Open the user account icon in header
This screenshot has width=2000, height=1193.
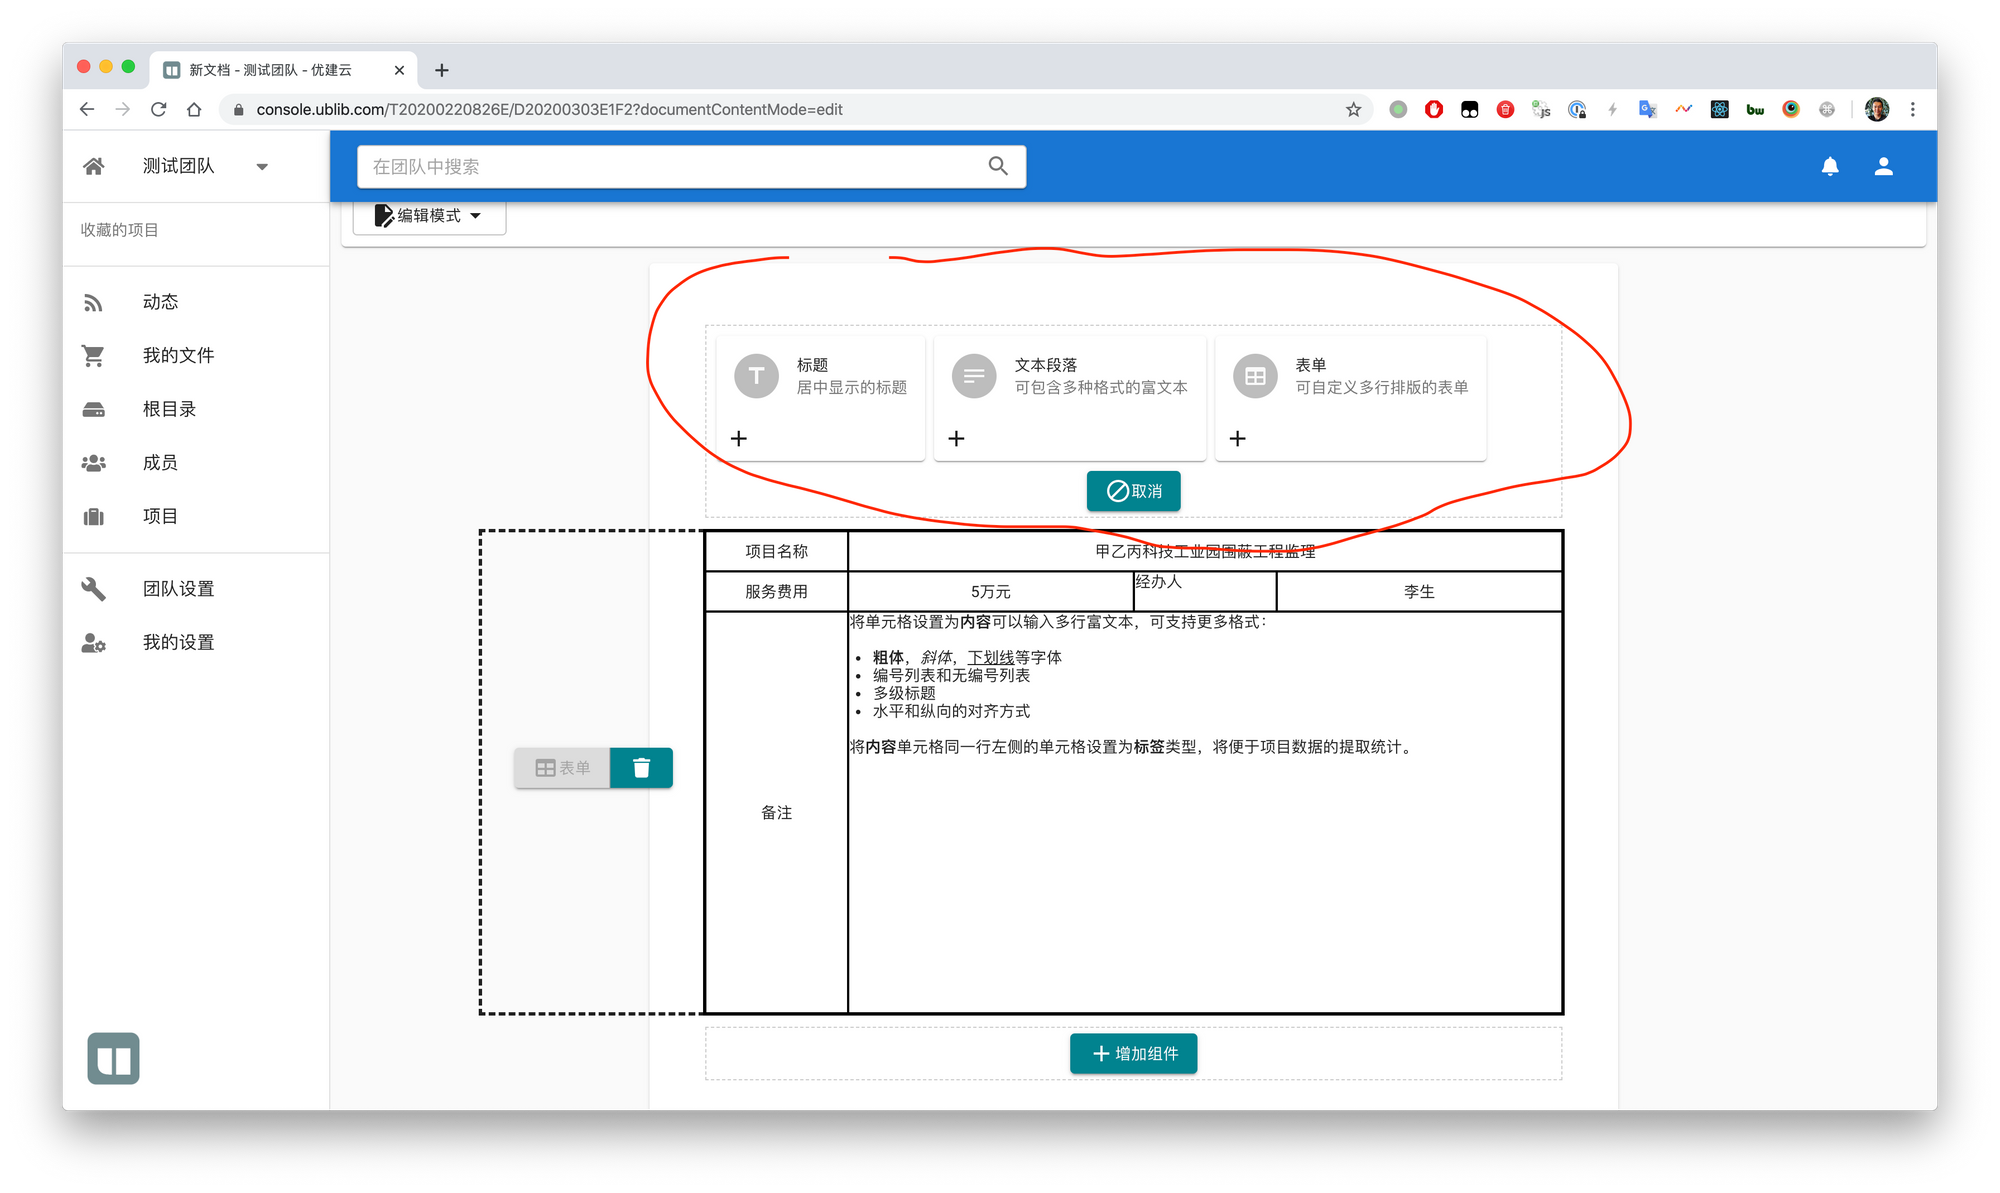tap(1883, 167)
